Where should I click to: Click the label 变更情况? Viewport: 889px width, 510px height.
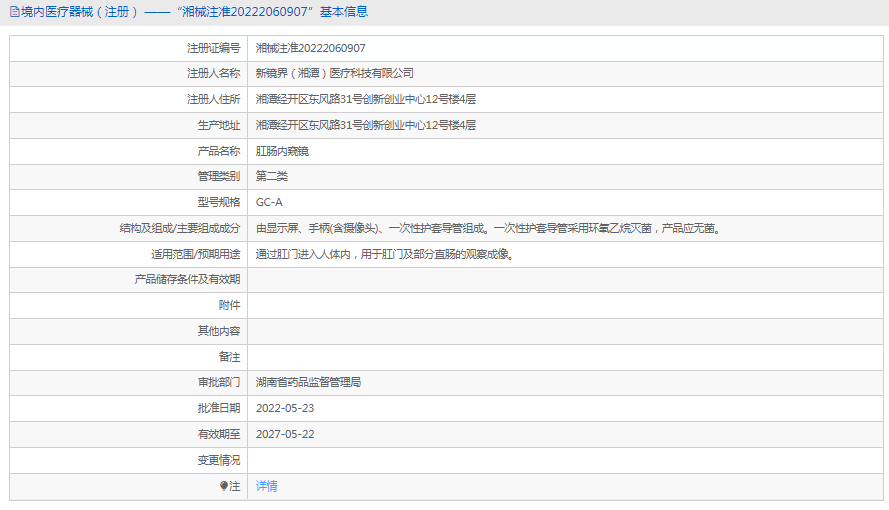click(x=219, y=461)
